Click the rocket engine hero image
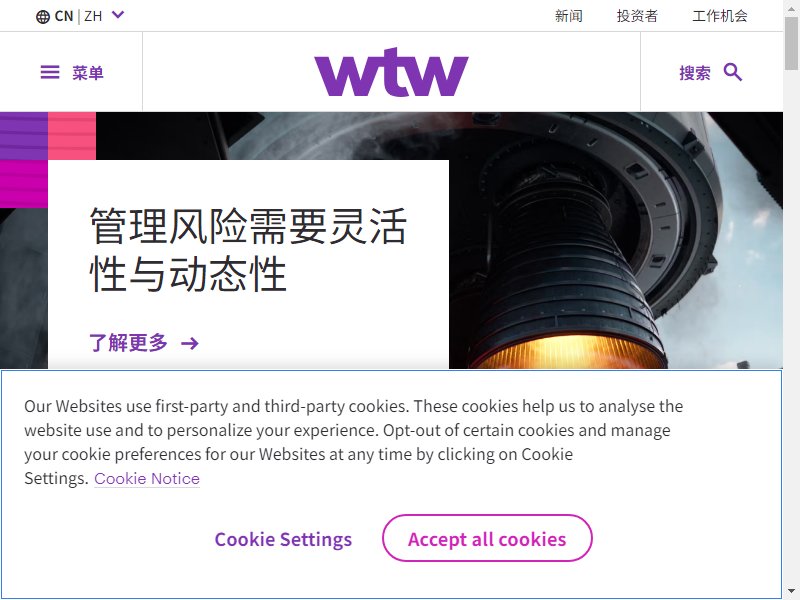This screenshot has height=600, width=800. (615, 240)
